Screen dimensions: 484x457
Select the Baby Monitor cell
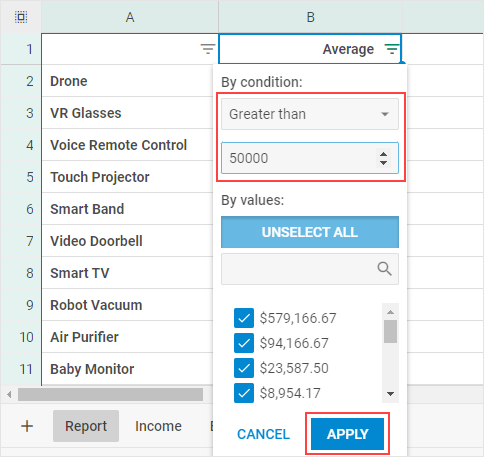pos(127,369)
